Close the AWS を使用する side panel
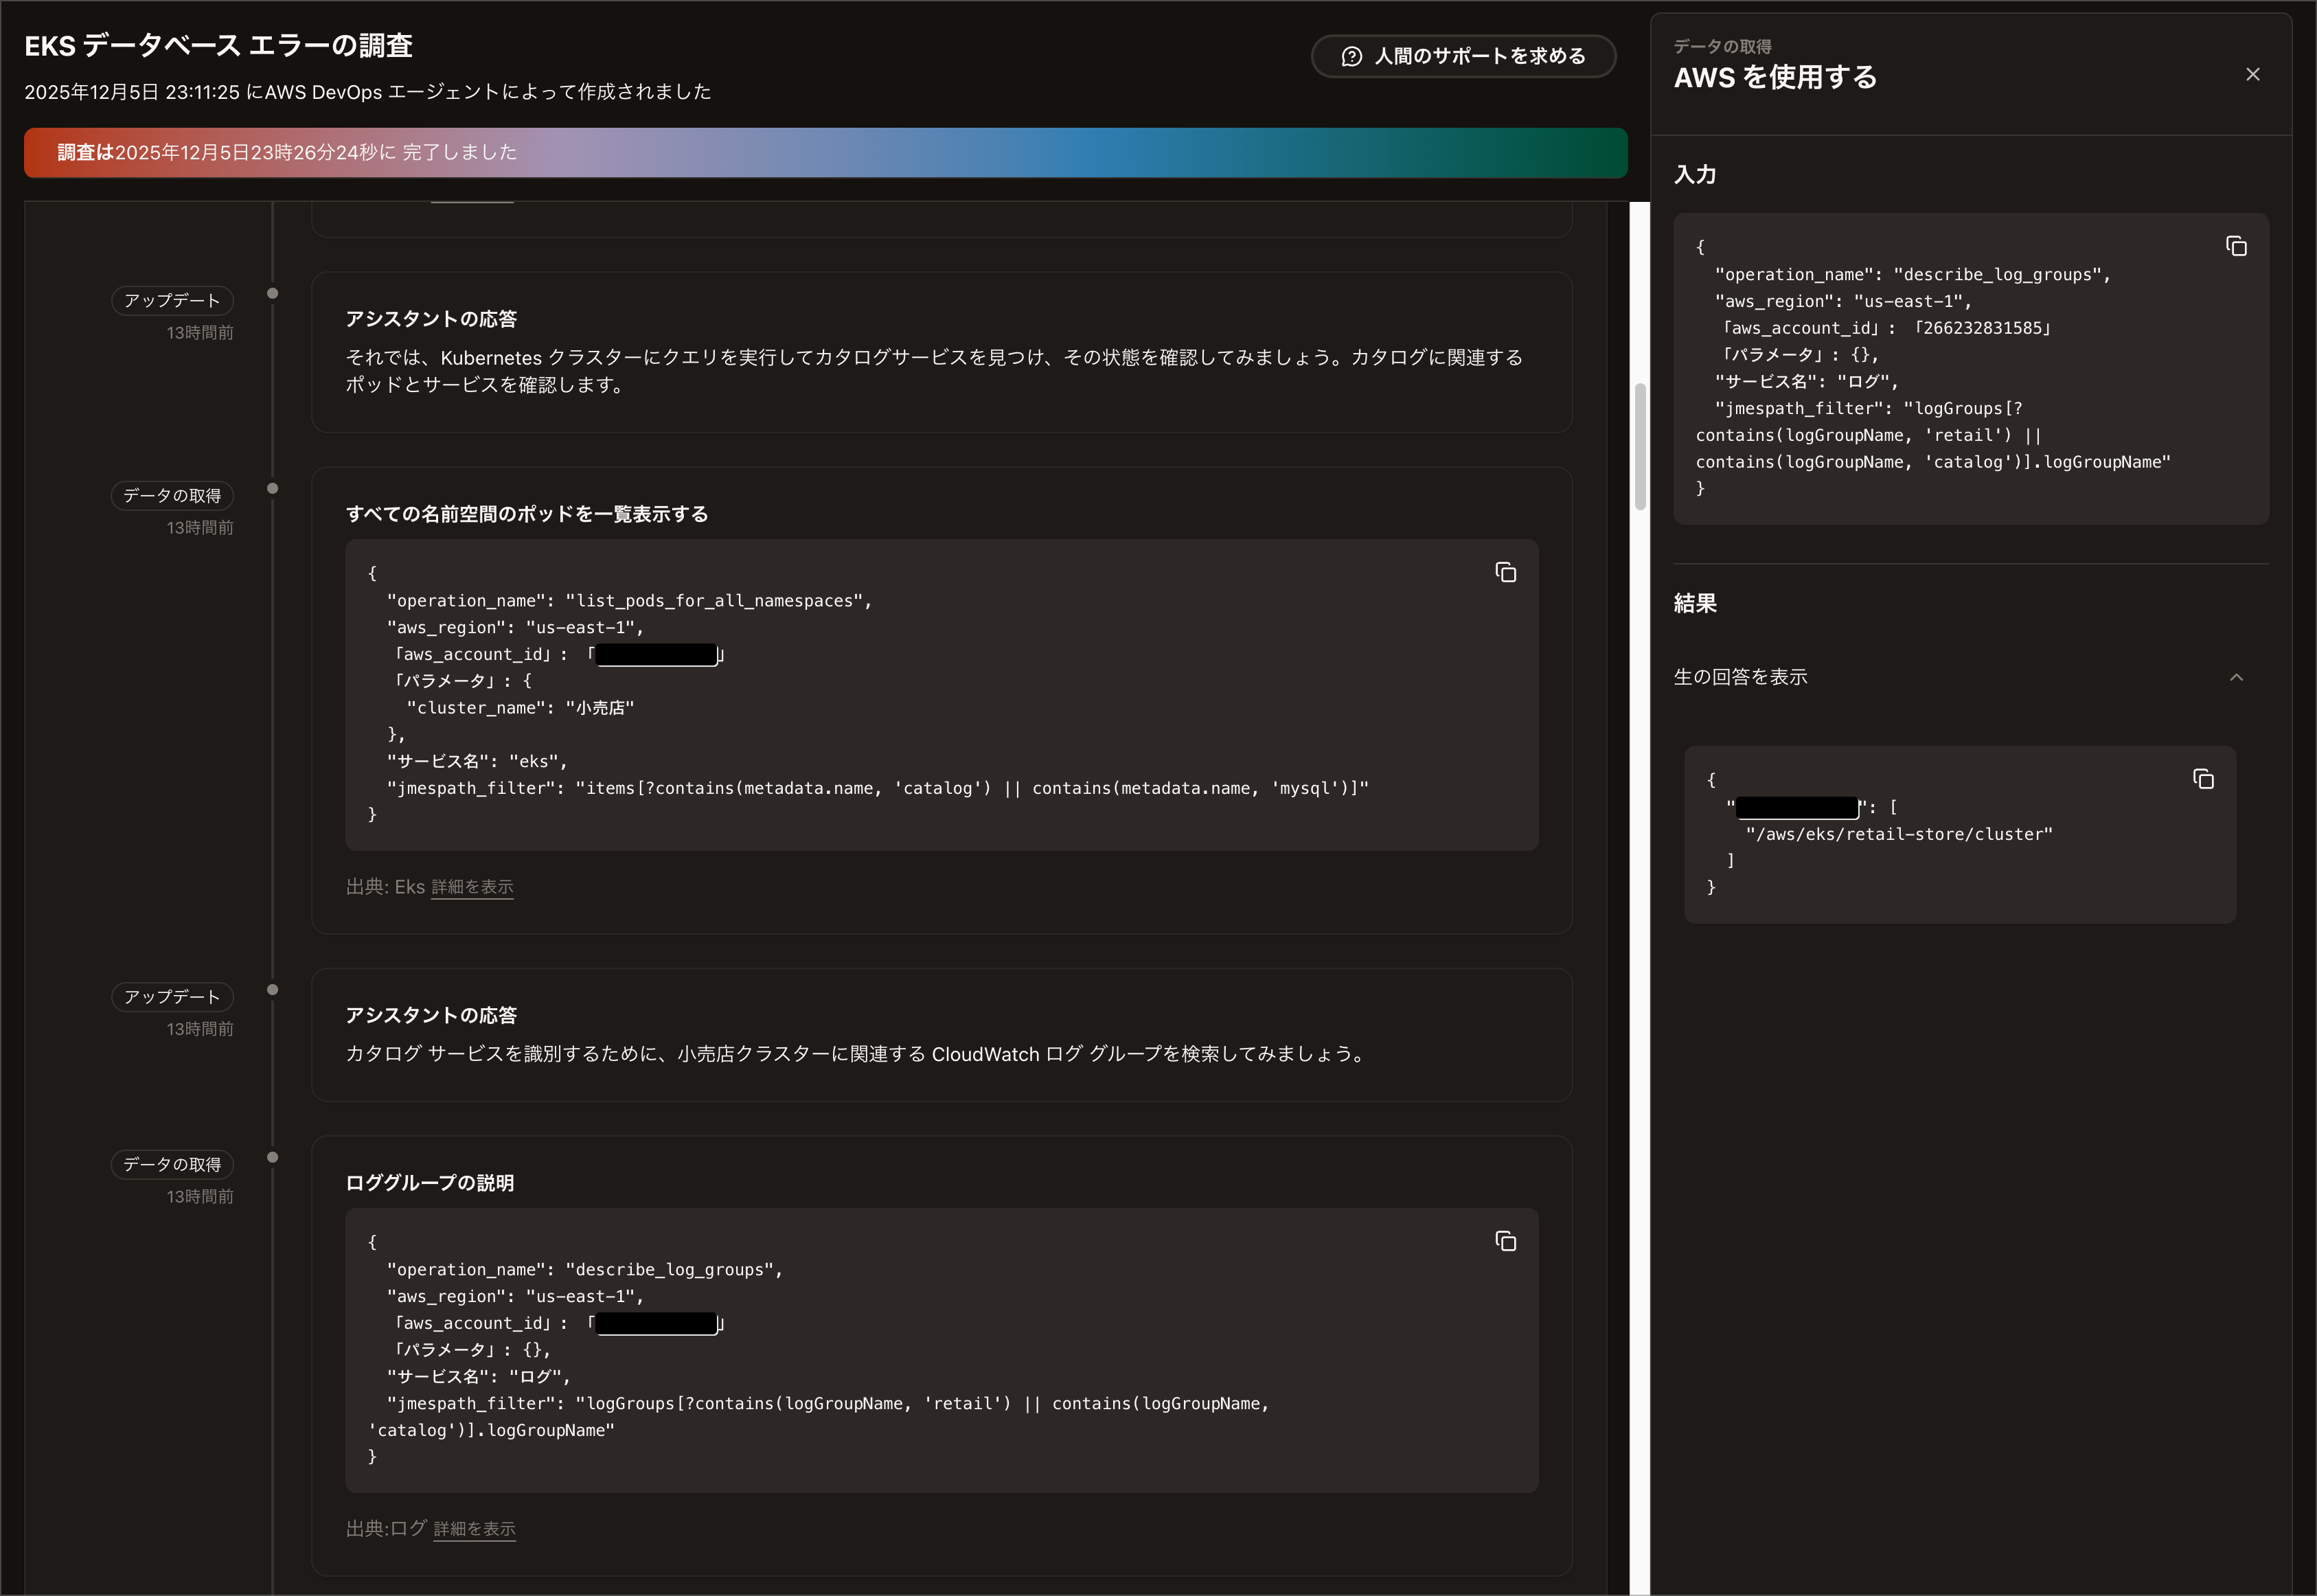 [x=2252, y=75]
